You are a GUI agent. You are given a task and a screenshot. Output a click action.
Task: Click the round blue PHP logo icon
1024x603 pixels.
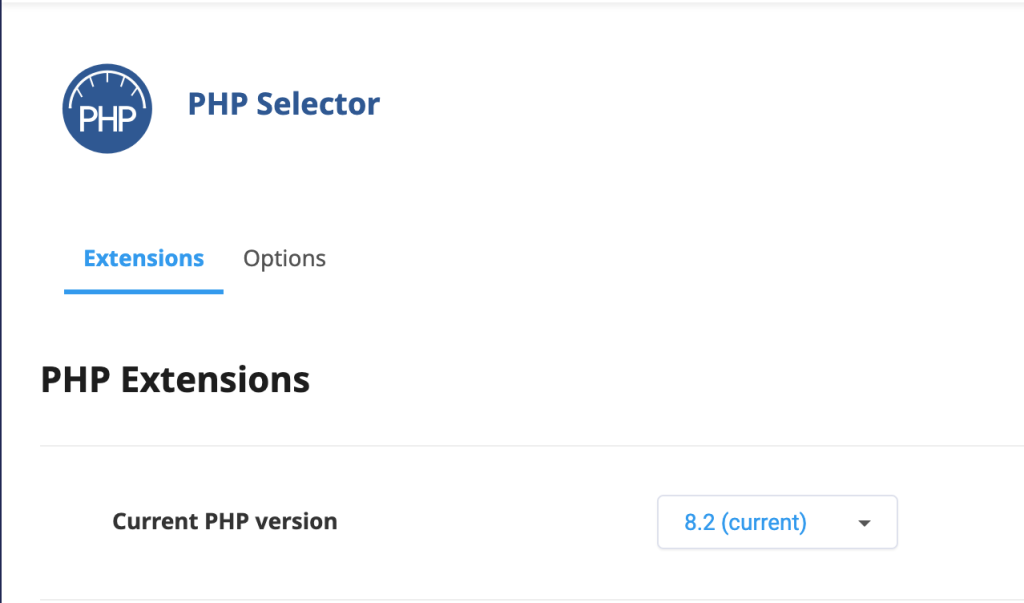tap(107, 109)
